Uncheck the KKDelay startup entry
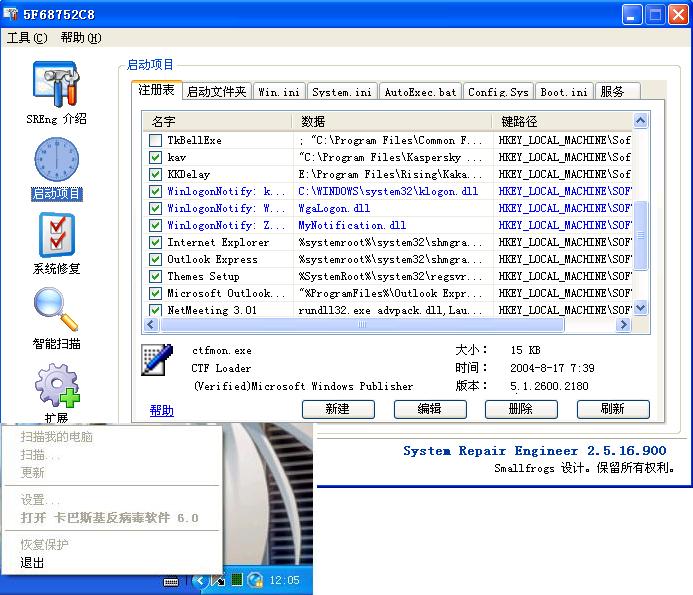Viewport: 693px width, 595px height. pos(155,174)
